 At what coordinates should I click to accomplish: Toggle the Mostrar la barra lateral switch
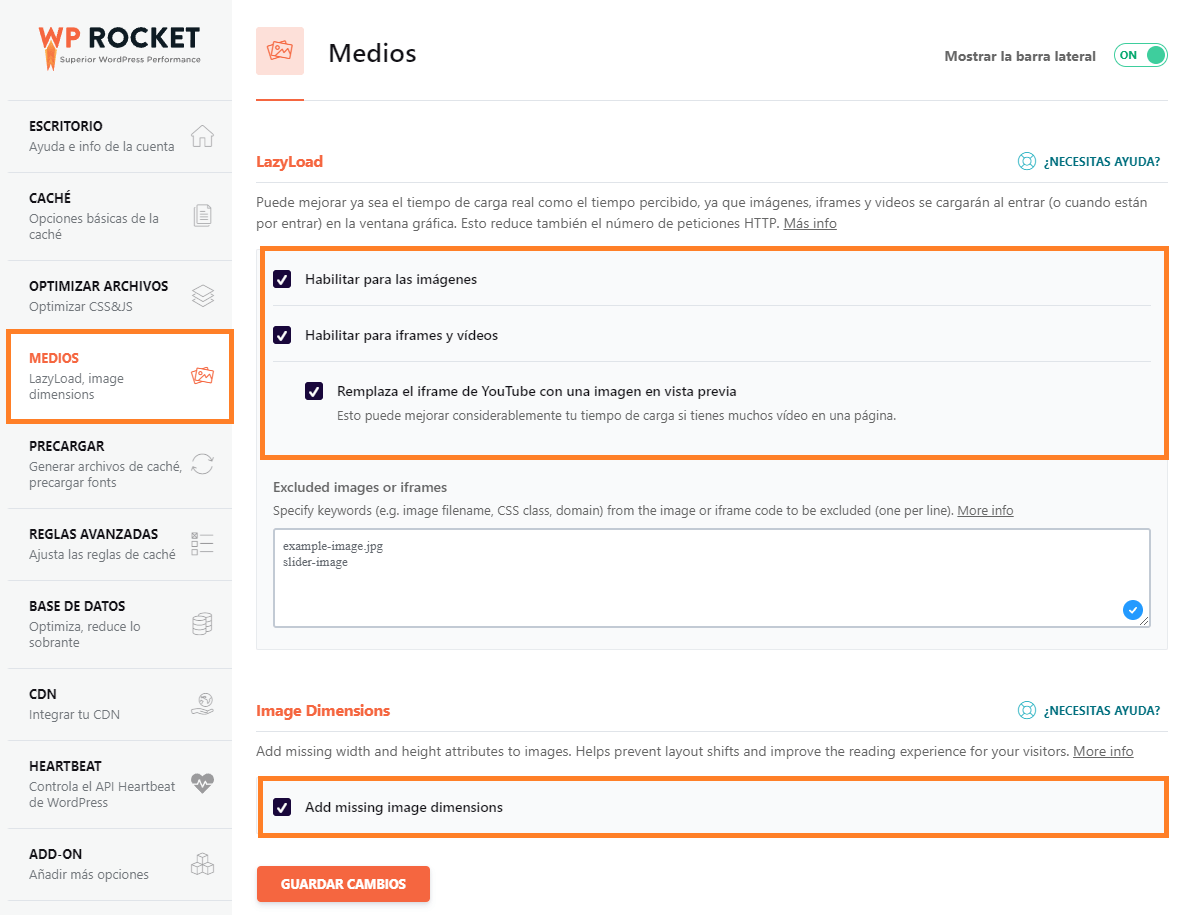coord(1141,56)
